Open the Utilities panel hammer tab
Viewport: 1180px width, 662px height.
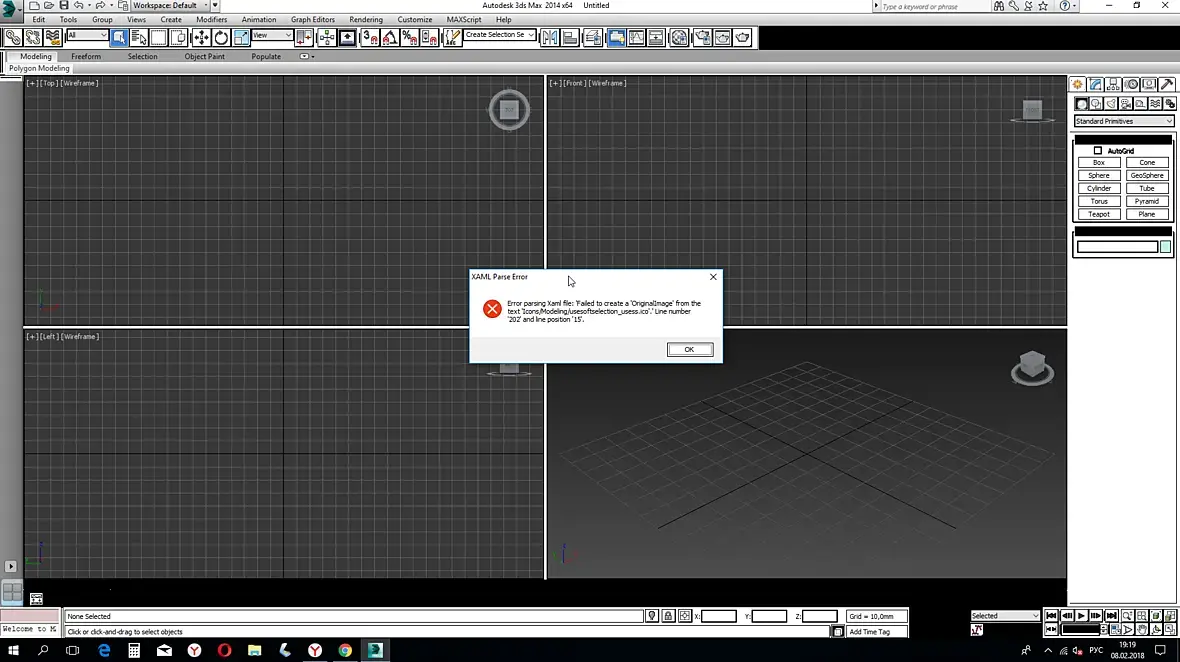[1166, 84]
